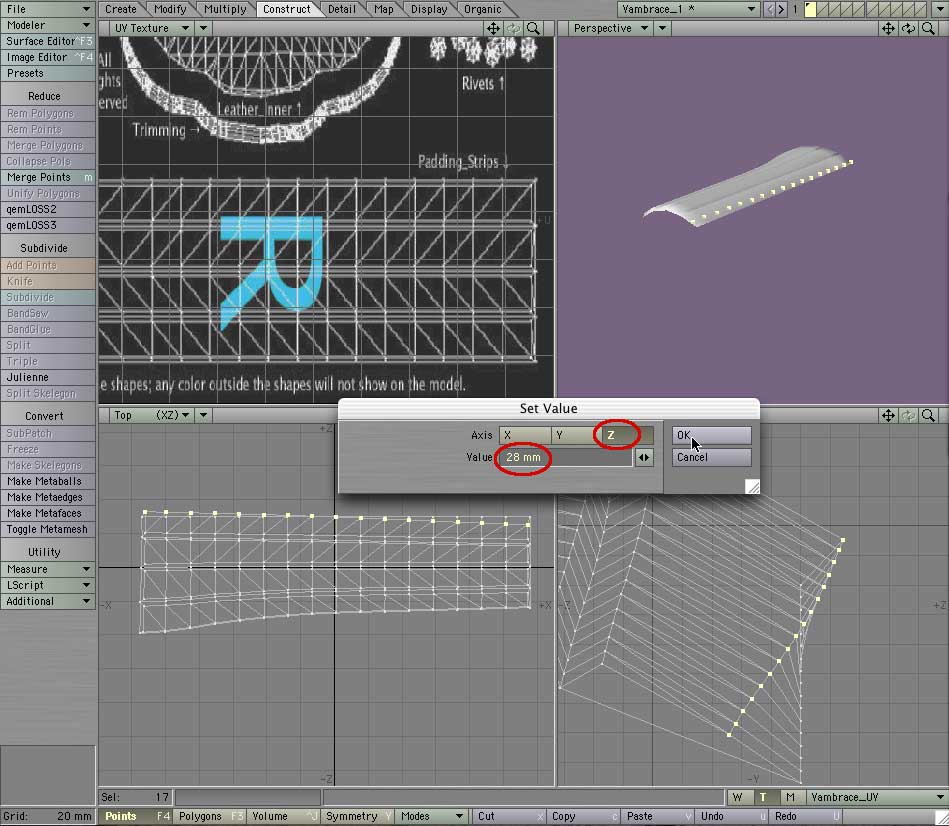Viewport: 949px width, 826px height.
Task: Click the Set Value dialog resize grip
Action: click(752, 487)
